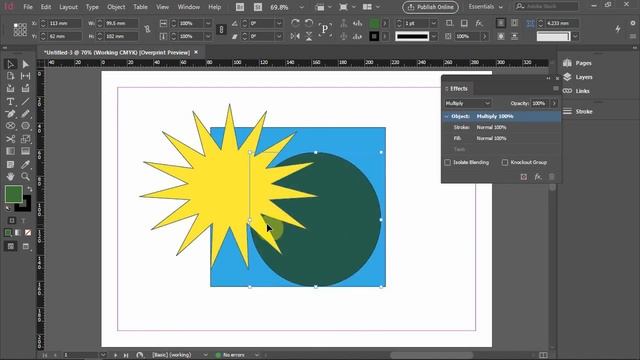Viewport: 640px width, 360px height.
Task: Click the Effects panel tab
Action: point(458,89)
